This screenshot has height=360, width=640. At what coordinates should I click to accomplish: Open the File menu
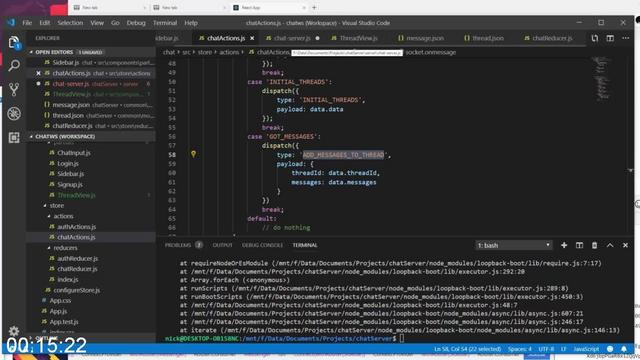click(x=27, y=23)
